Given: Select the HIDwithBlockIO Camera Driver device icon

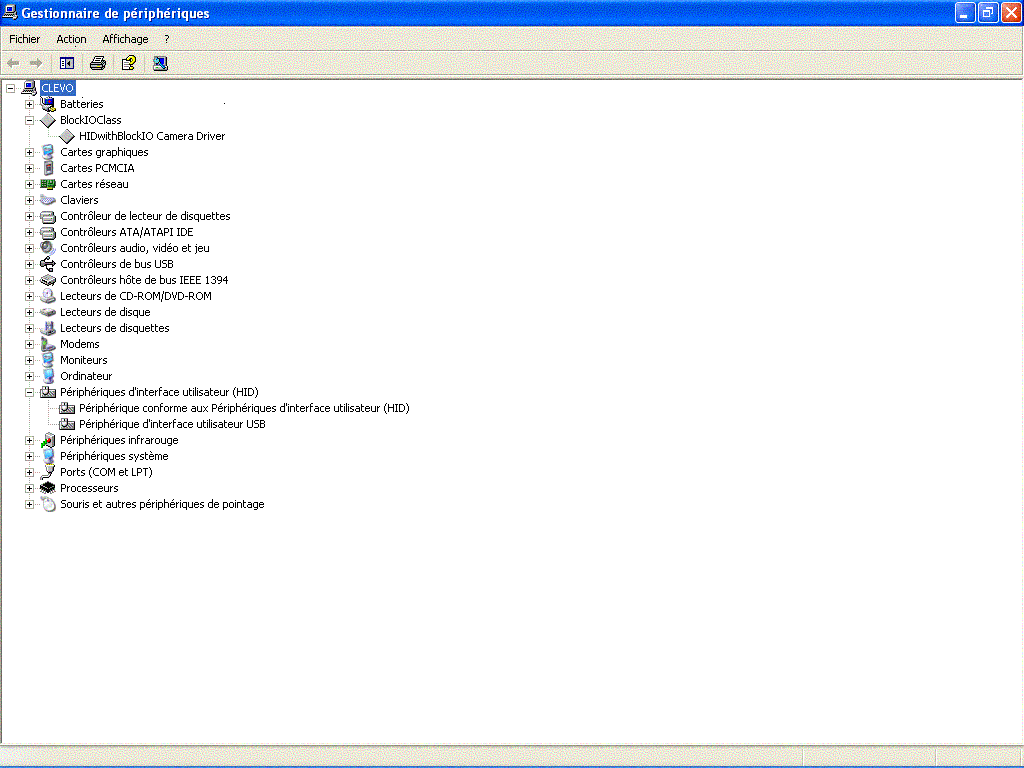Looking at the screenshot, I should (67, 136).
